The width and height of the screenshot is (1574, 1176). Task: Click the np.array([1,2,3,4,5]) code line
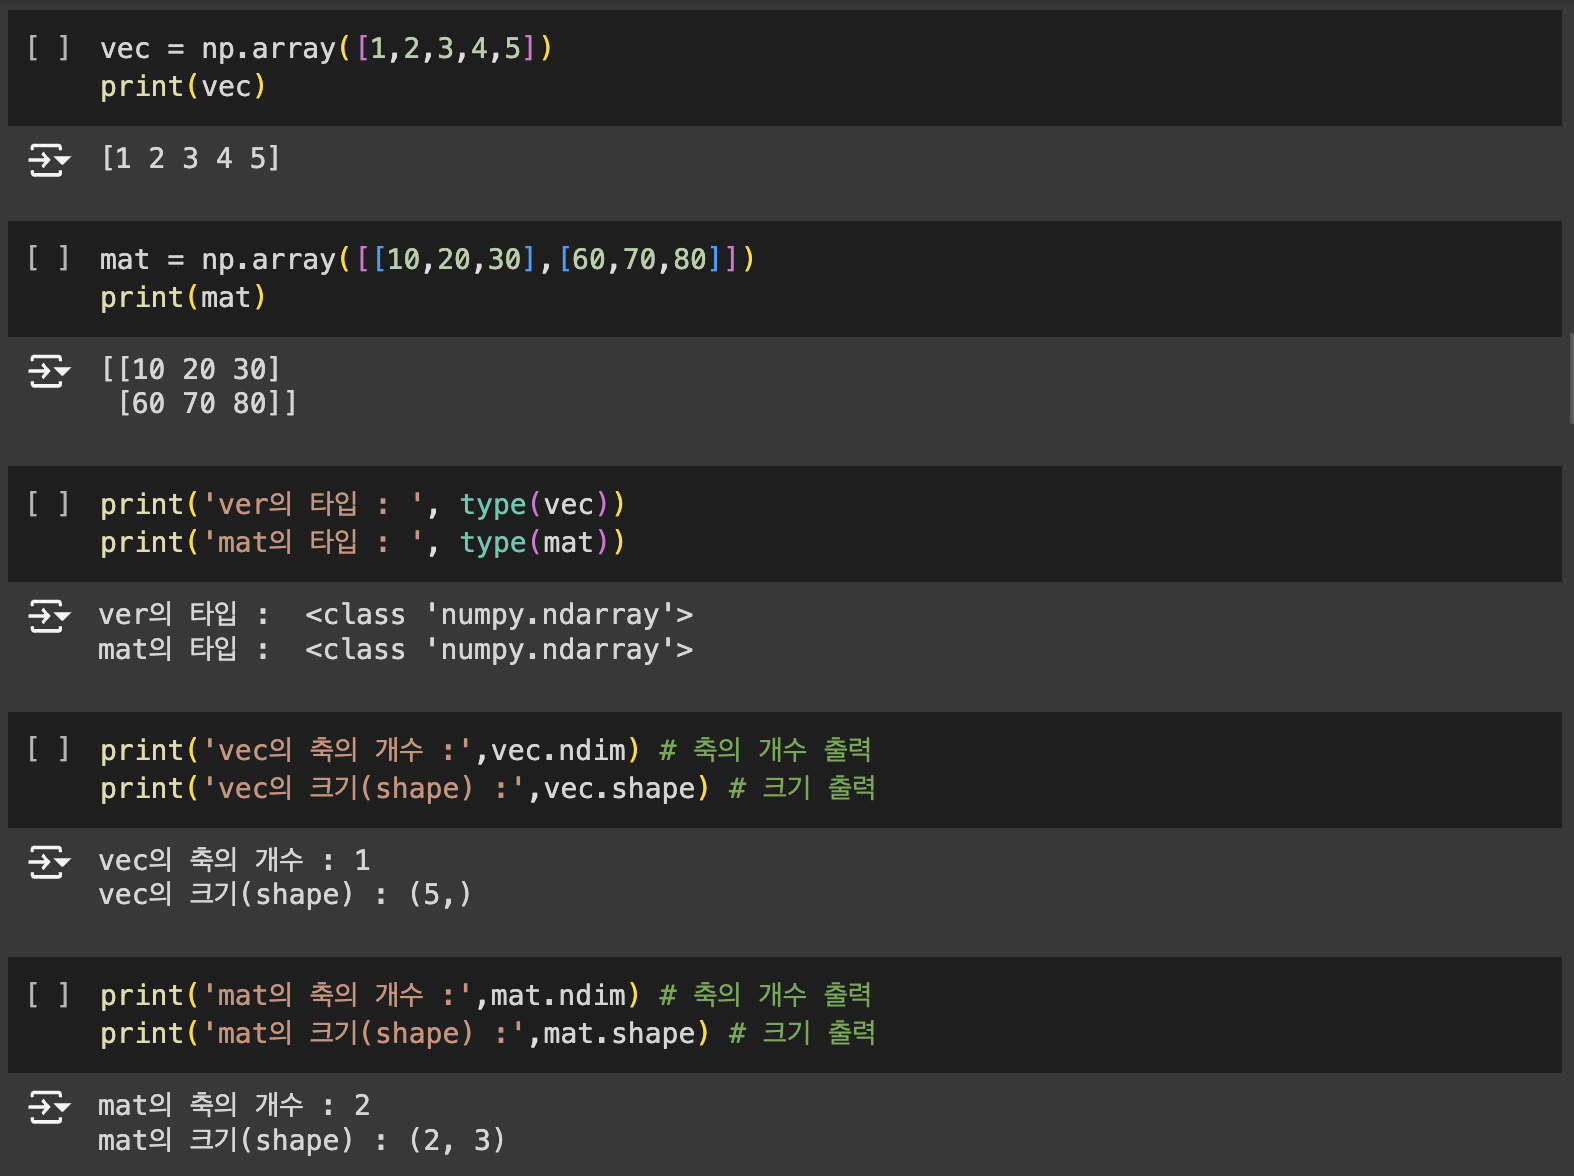pos(326,48)
